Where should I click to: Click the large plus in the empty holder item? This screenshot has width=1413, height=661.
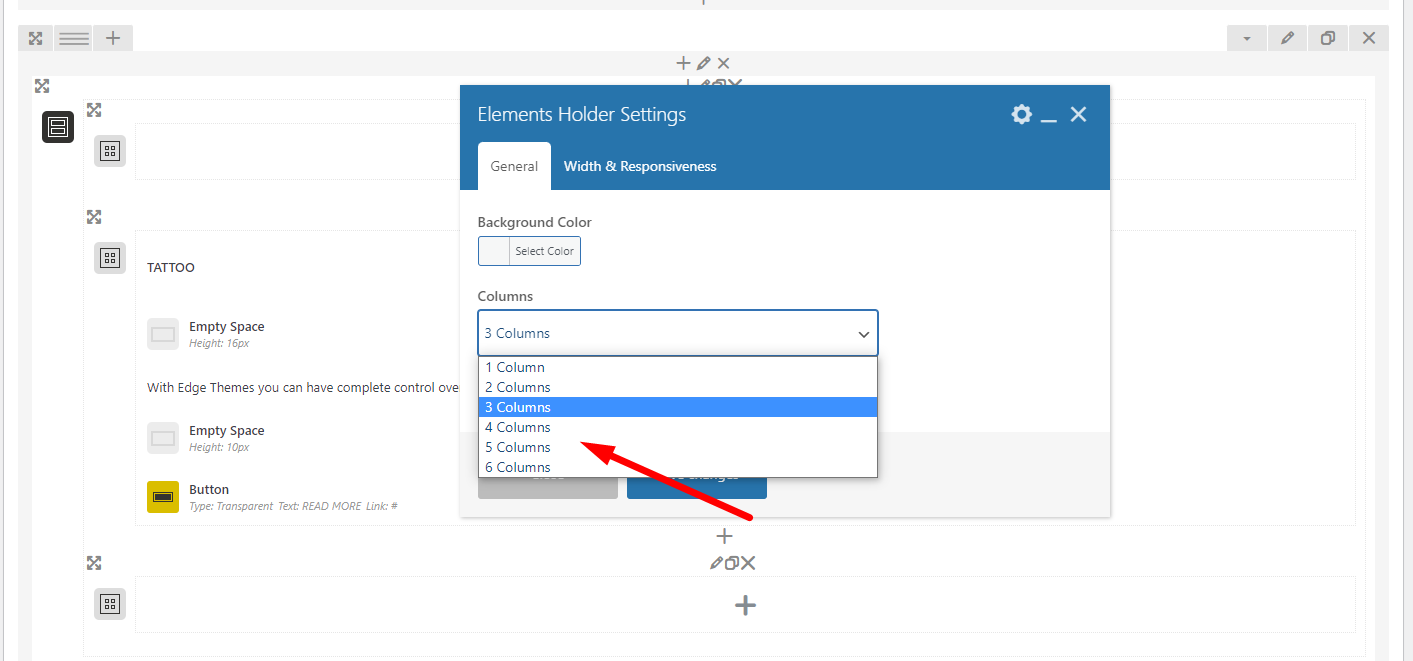(745, 605)
